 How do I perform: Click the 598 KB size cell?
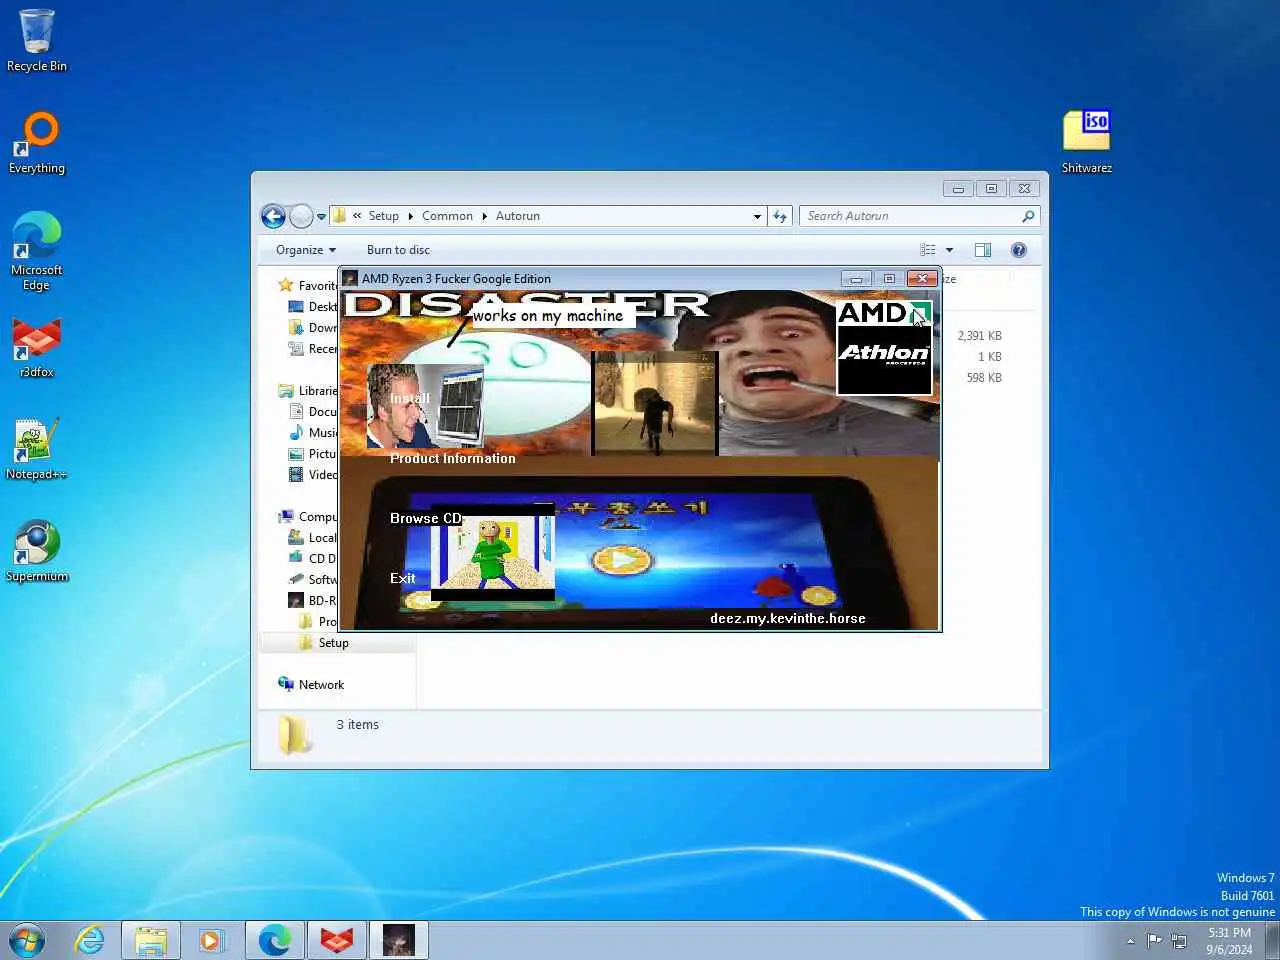[984, 378]
